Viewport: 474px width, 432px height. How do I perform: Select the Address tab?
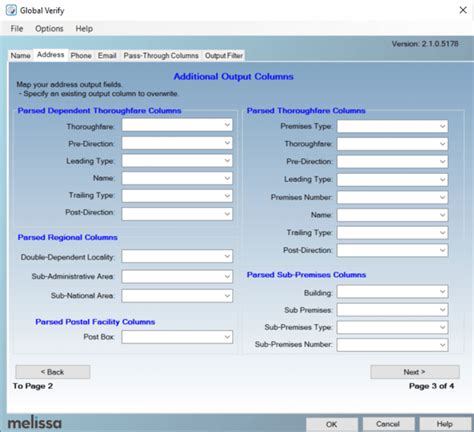50,54
